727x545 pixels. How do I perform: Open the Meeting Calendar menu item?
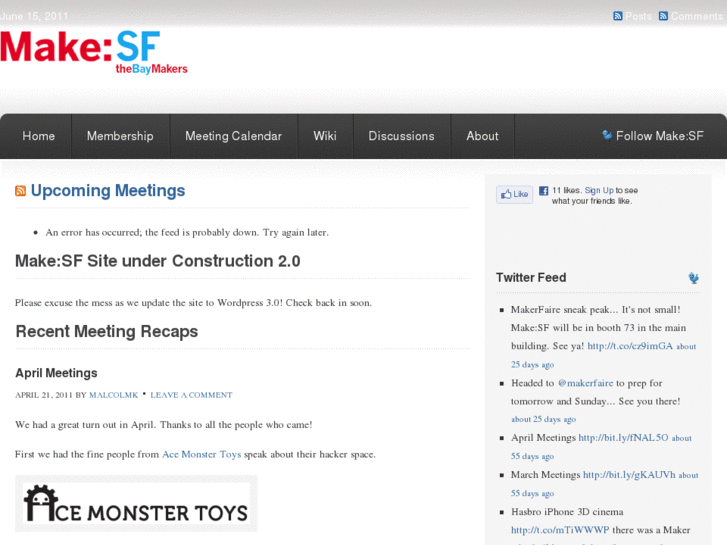coord(233,136)
